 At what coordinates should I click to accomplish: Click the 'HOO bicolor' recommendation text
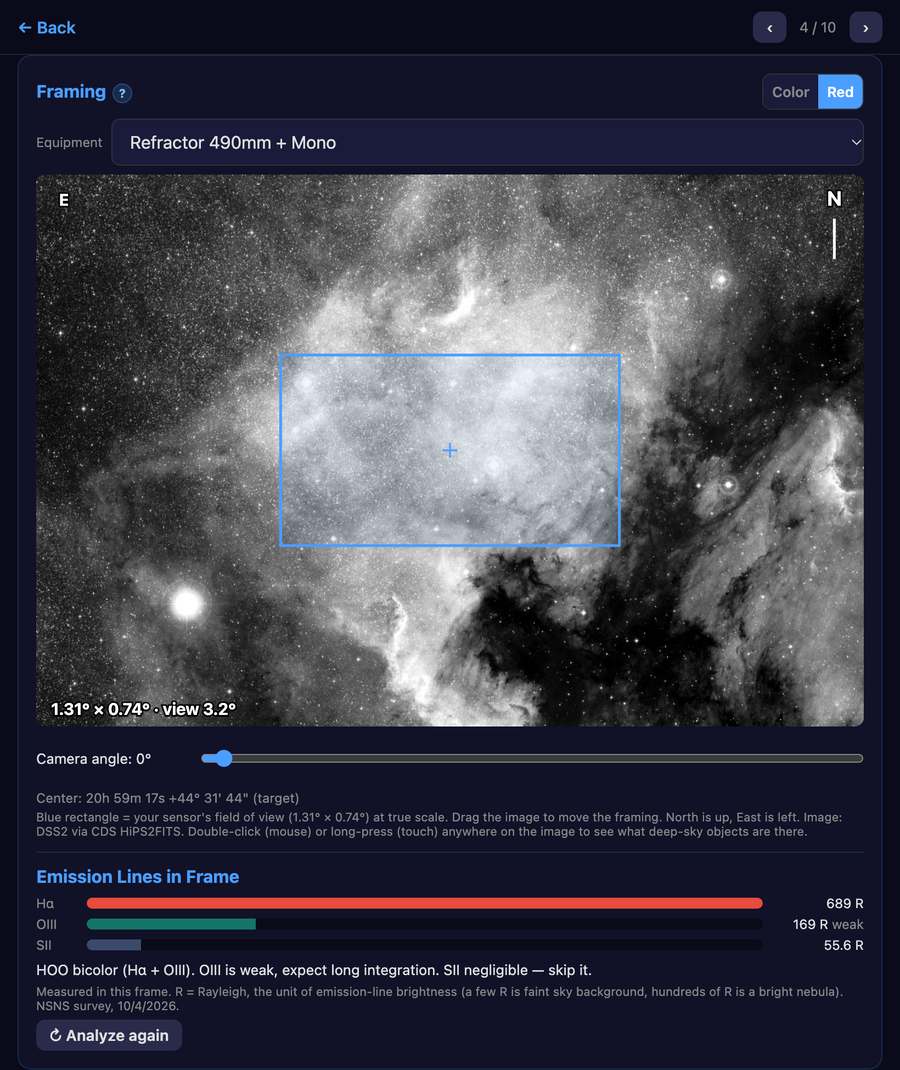pos(314,970)
